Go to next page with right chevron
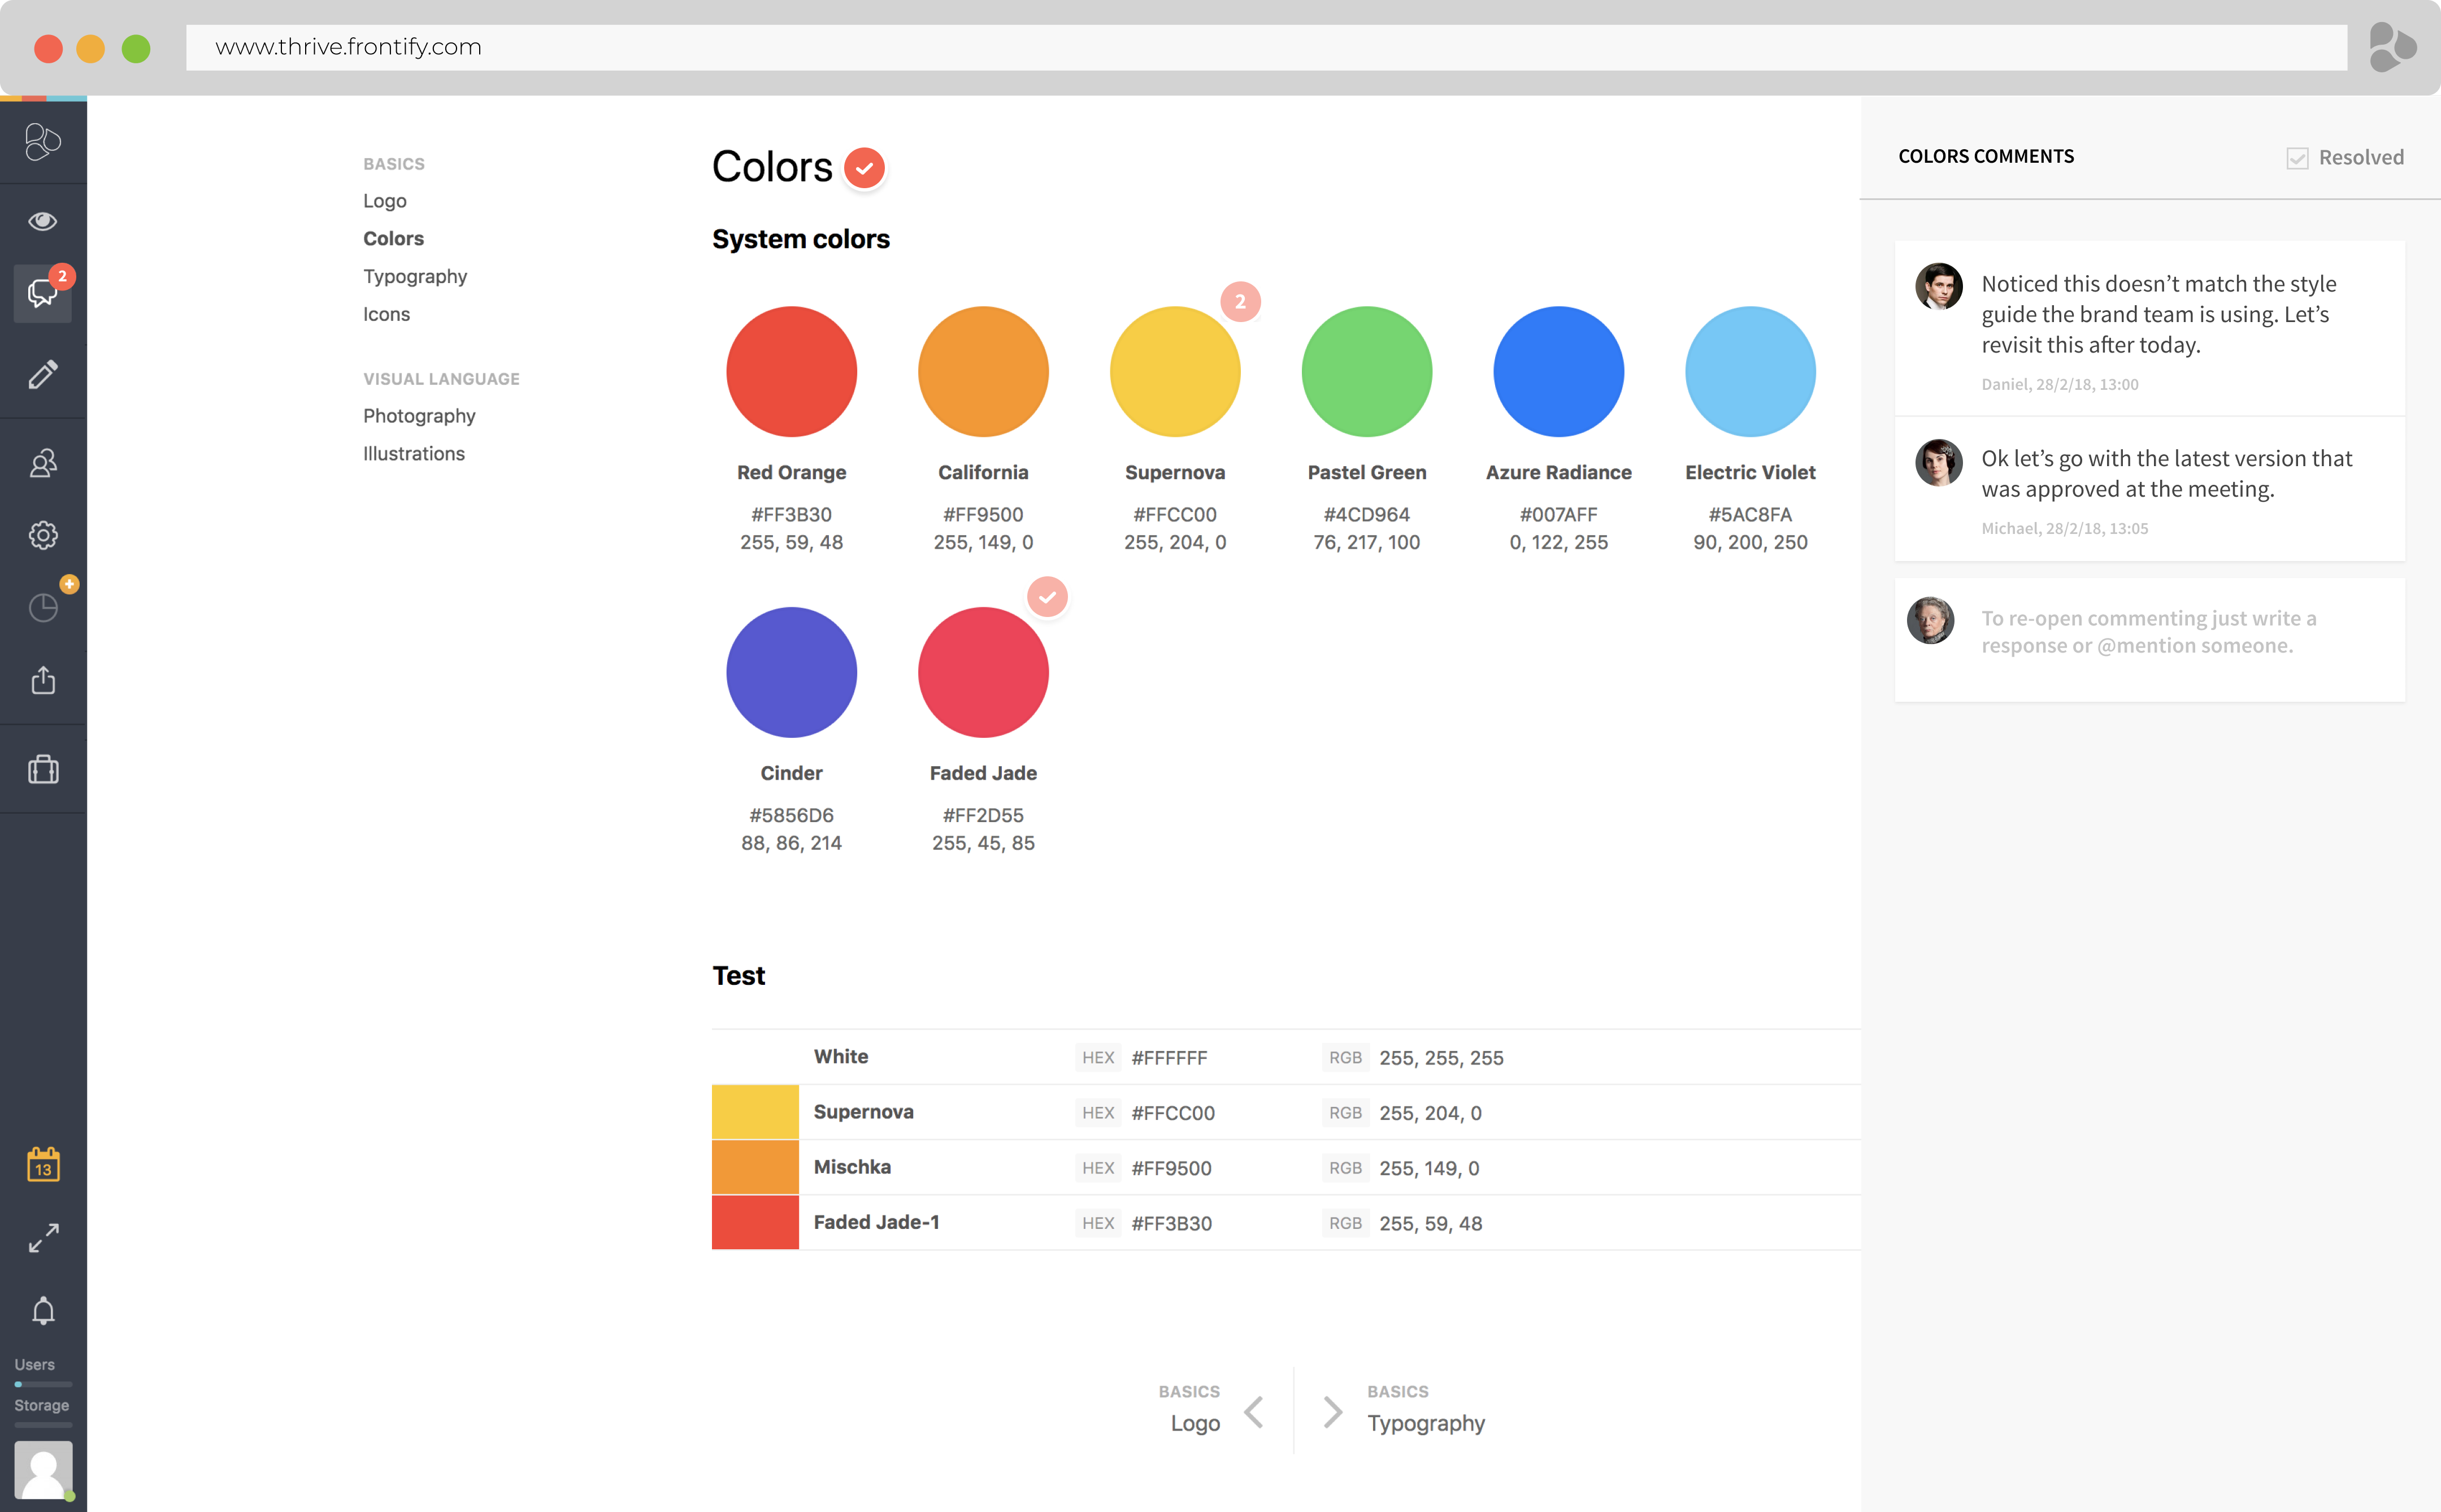Viewport: 2441px width, 1512px height. [x=1332, y=1411]
